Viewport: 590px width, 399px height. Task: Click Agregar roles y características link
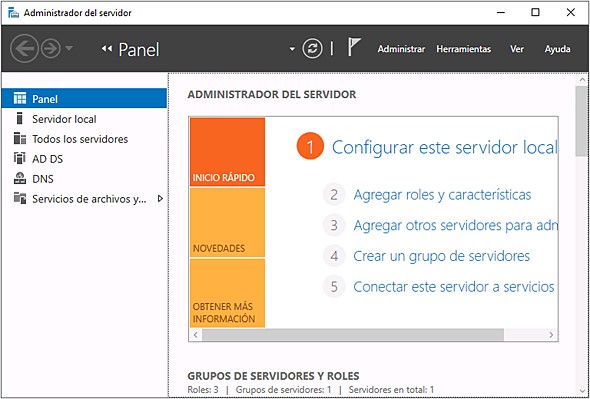(x=442, y=195)
